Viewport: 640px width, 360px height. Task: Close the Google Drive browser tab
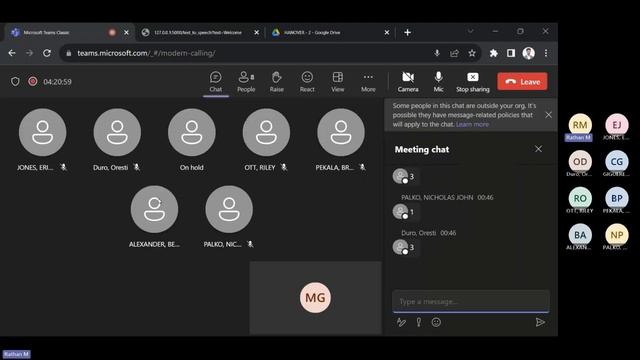coord(387,32)
